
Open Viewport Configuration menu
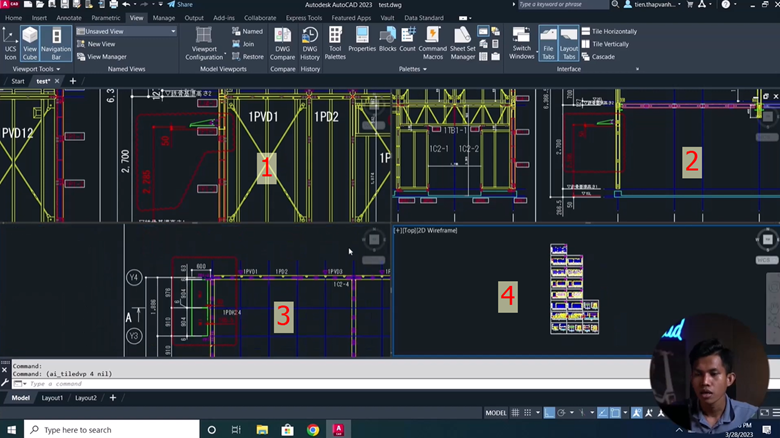tap(204, 44)
